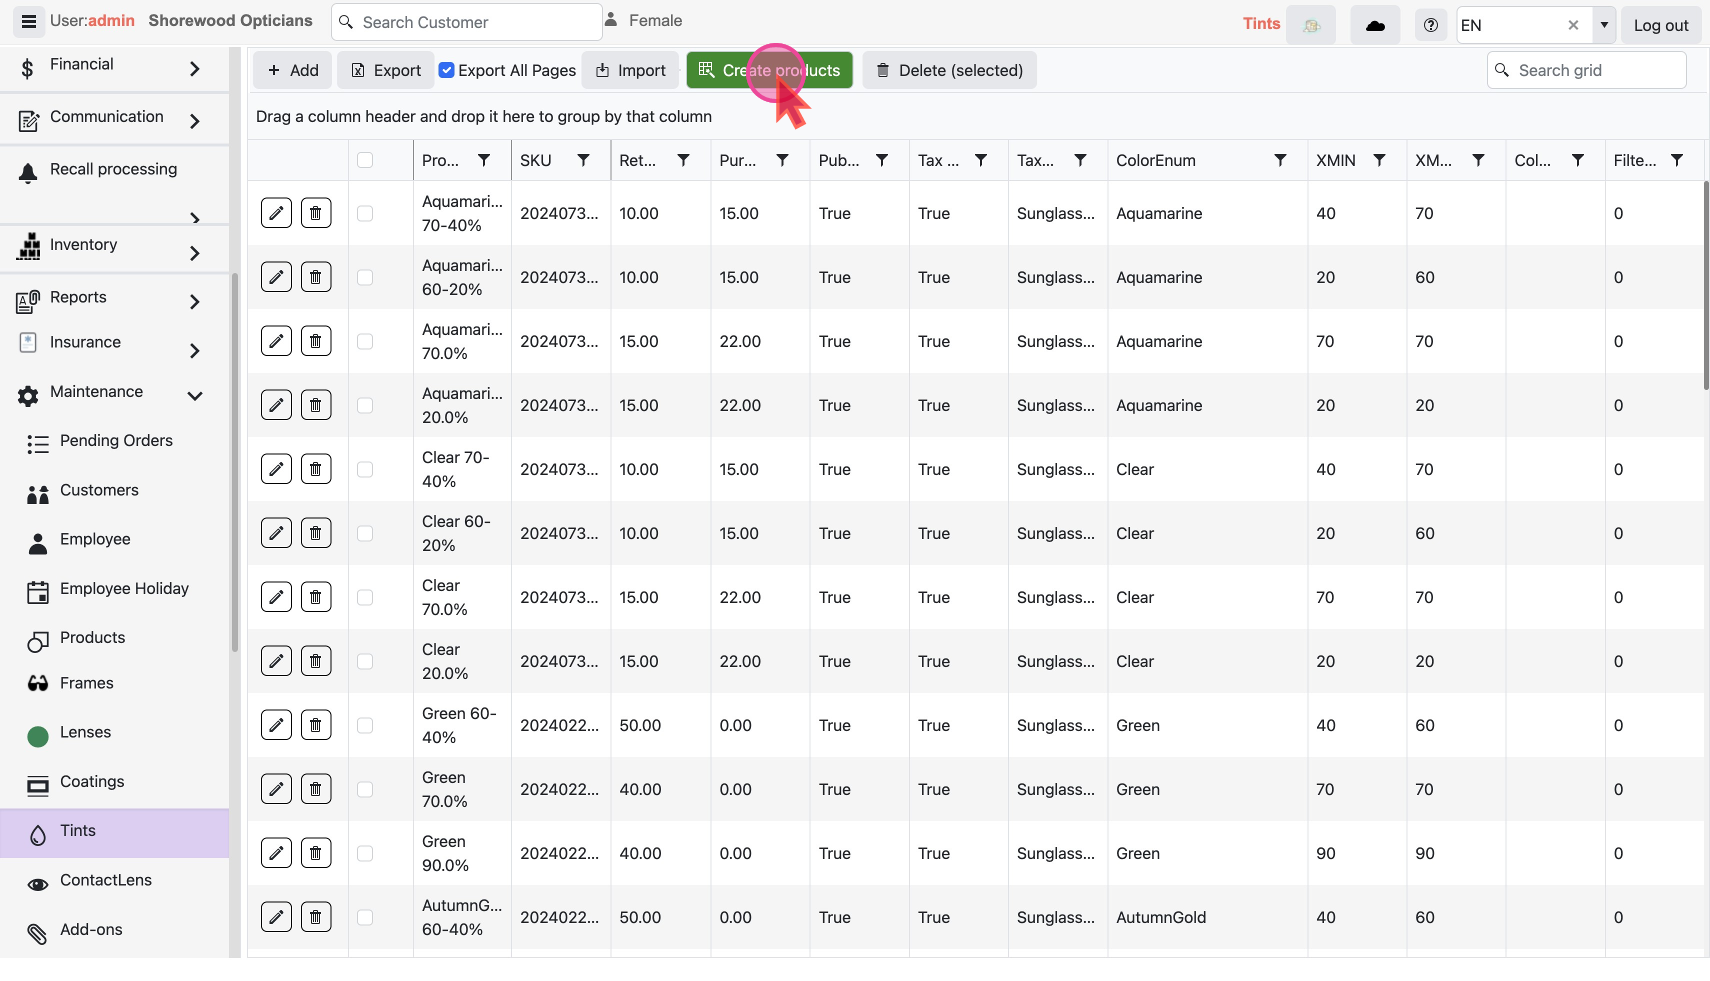Collapse the Maintenance section
The height and width of the screenshot is (981, 1710).
(195, 396)
